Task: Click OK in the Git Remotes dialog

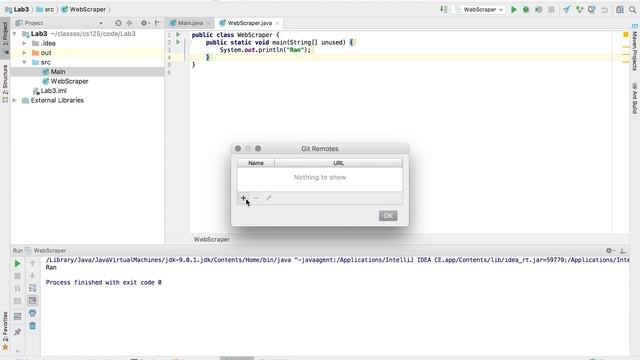Action: pos(388,216)
